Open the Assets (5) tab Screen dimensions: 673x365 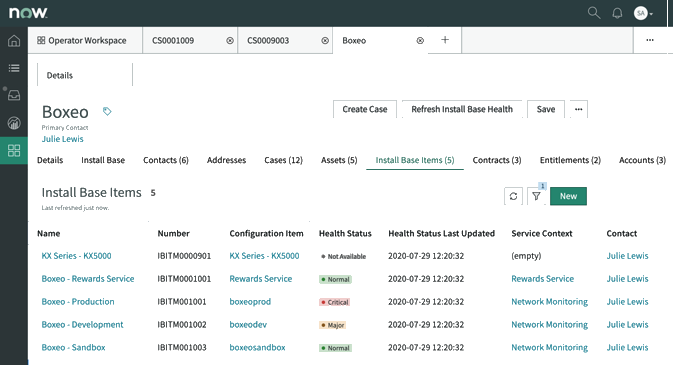point(339,160)
